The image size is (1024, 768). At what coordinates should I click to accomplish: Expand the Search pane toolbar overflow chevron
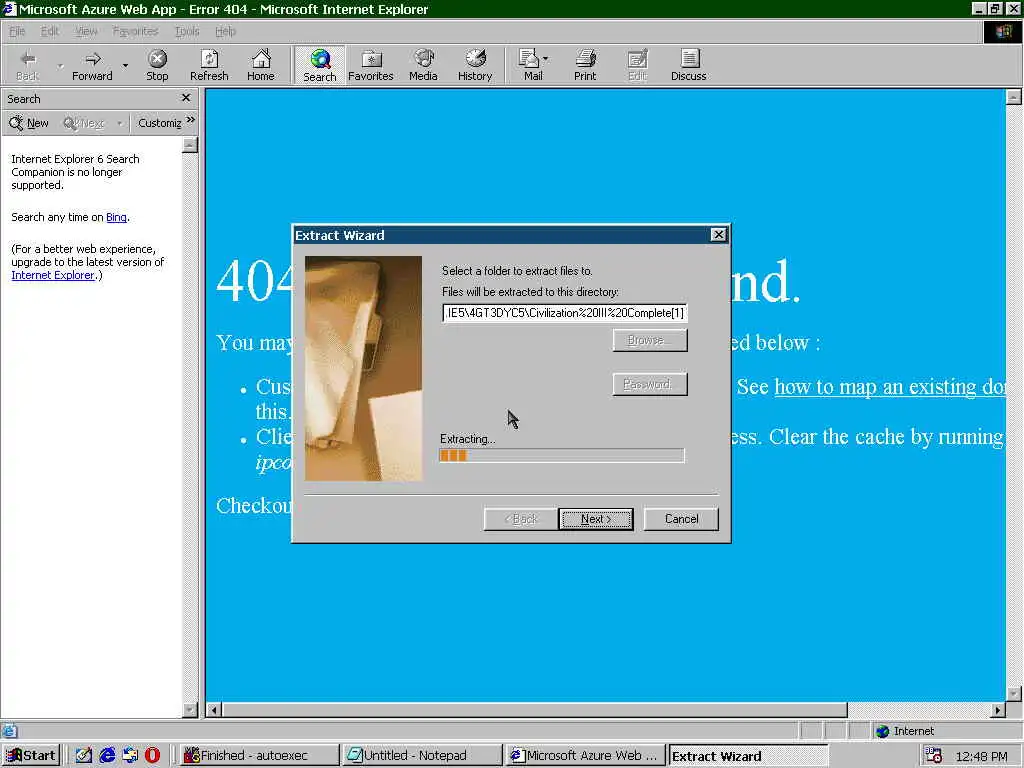pos(191,120)
